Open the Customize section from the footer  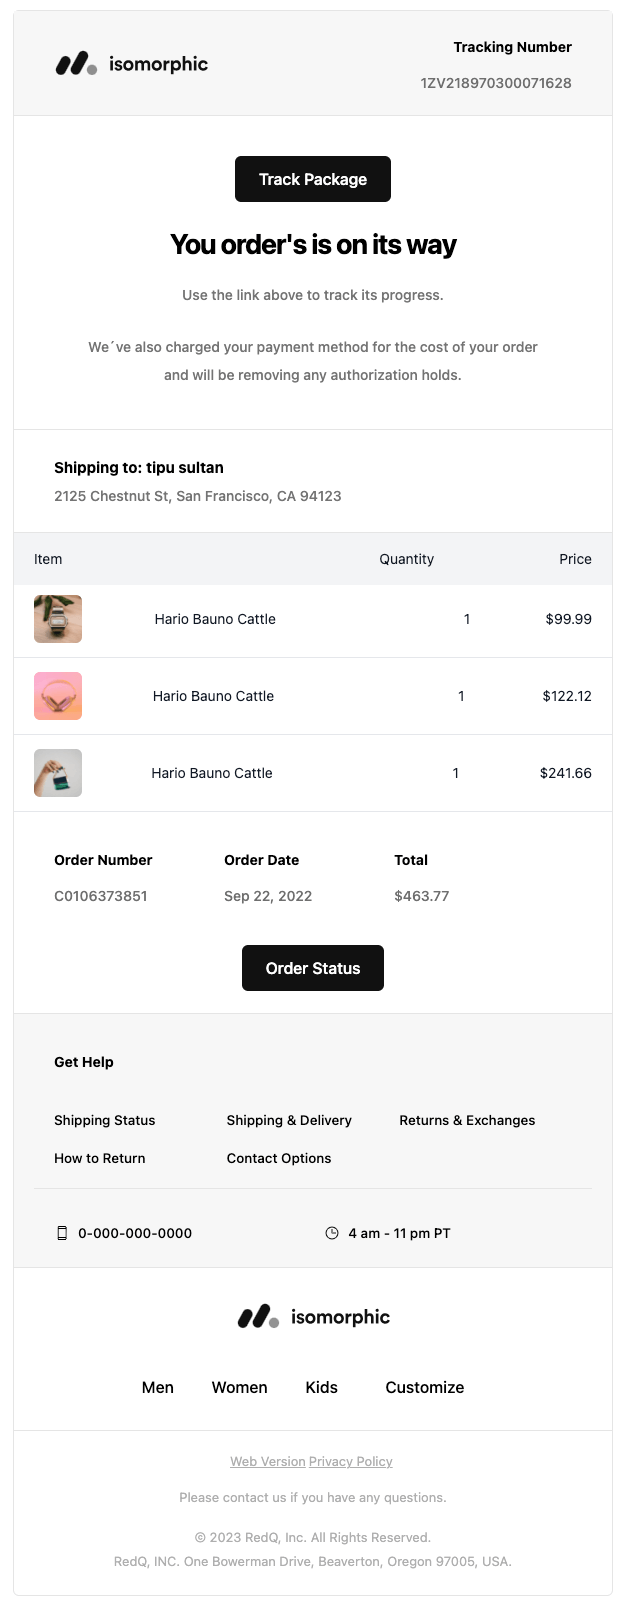pyautogui.click(x=424, y=1387)
